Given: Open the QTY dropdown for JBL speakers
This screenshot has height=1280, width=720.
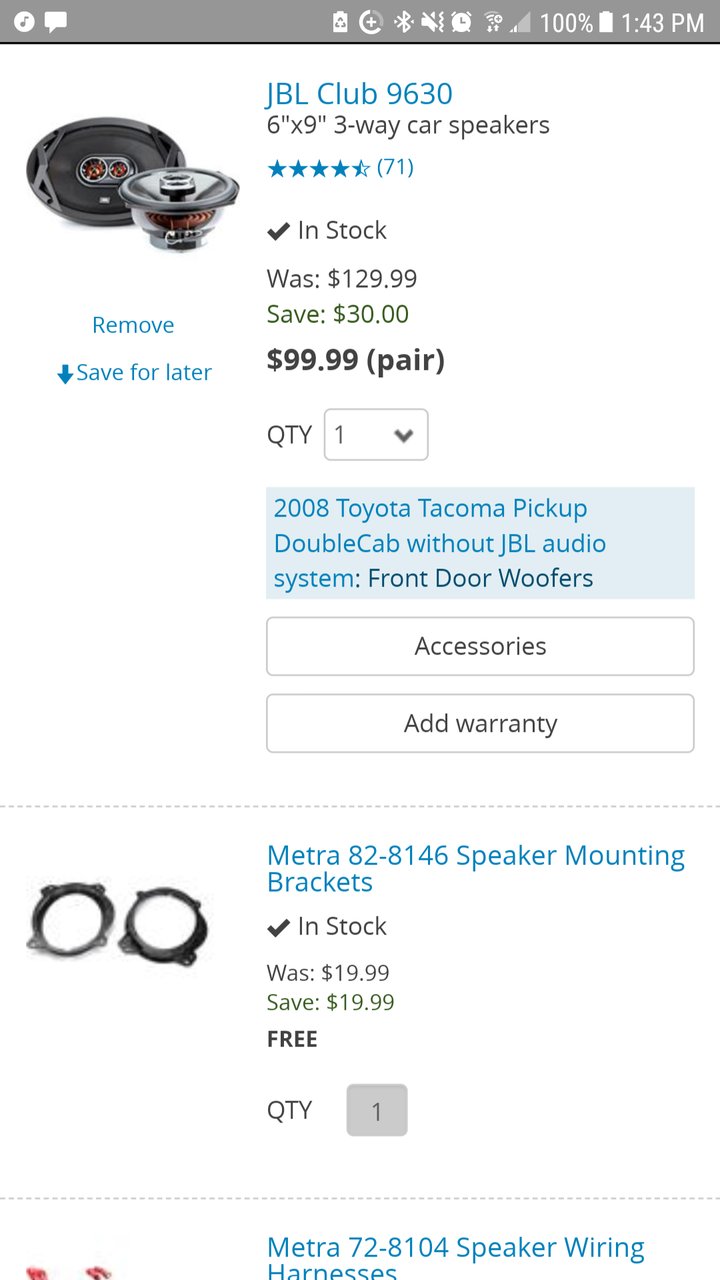Looking at the screenshot, I should pyautogui.click(x=376, y=435).
